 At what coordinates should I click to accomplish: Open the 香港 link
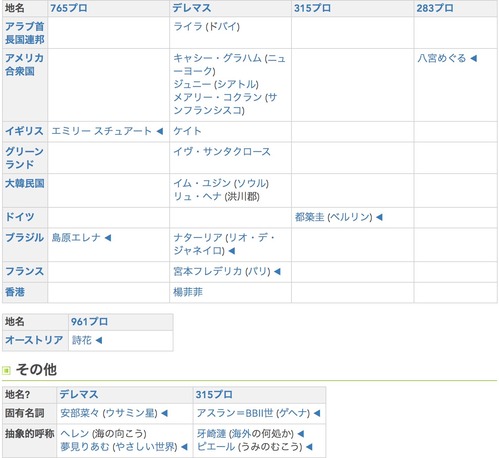[15, 292]
